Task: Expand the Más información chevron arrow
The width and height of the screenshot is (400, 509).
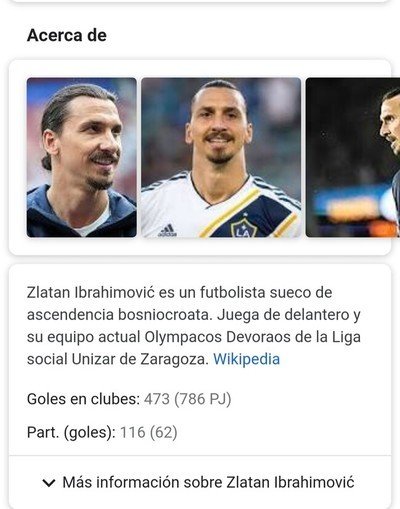Action: coord(49,483)
